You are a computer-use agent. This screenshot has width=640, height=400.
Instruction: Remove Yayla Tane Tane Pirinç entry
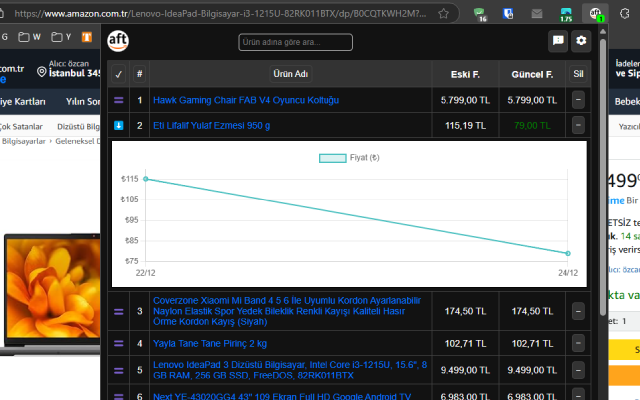coord(578,344)
